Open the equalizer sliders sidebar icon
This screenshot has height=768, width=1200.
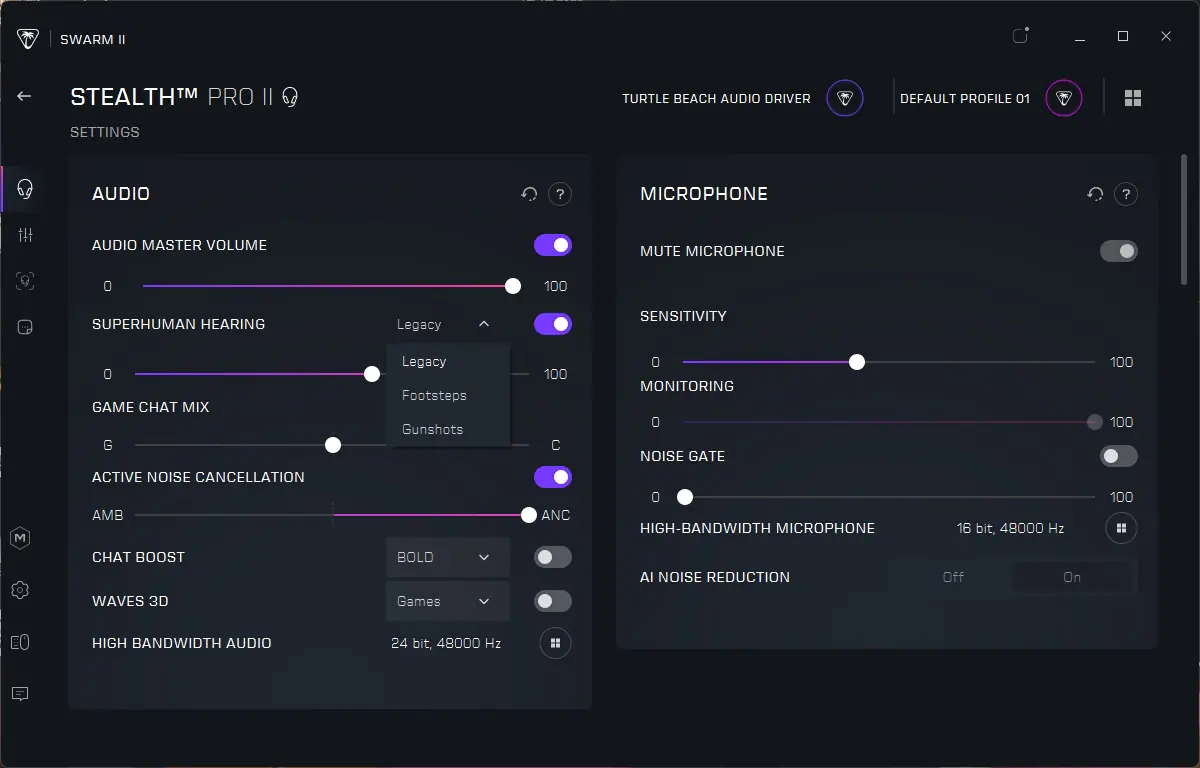(25, 235)
